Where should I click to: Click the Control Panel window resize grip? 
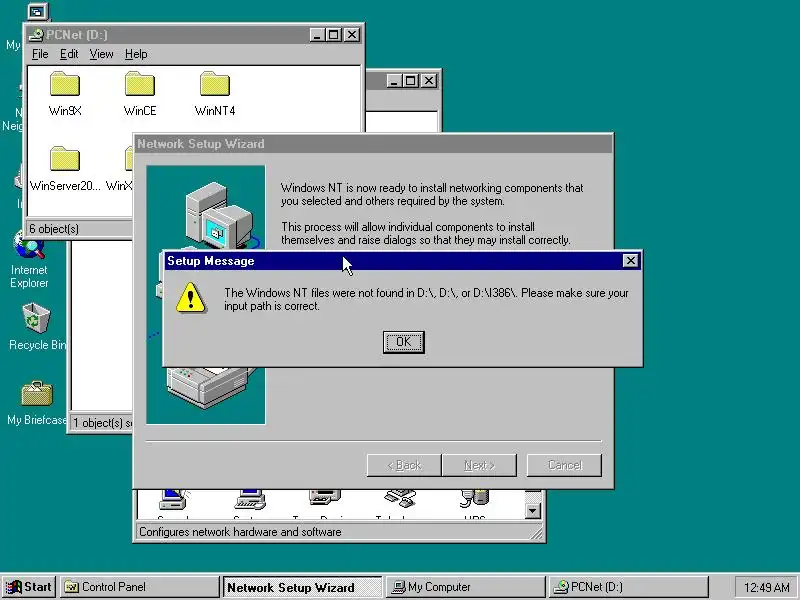pyautogui.click(x=537, y=534)
